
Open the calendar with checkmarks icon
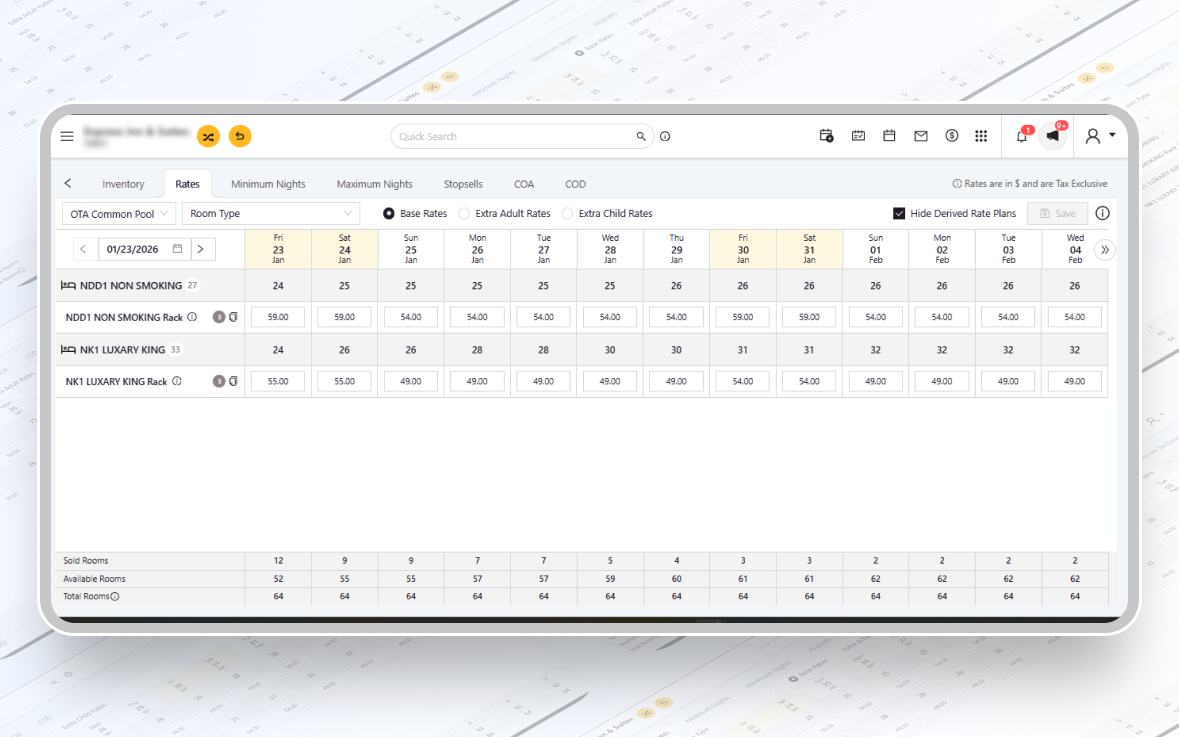(858, 135)
